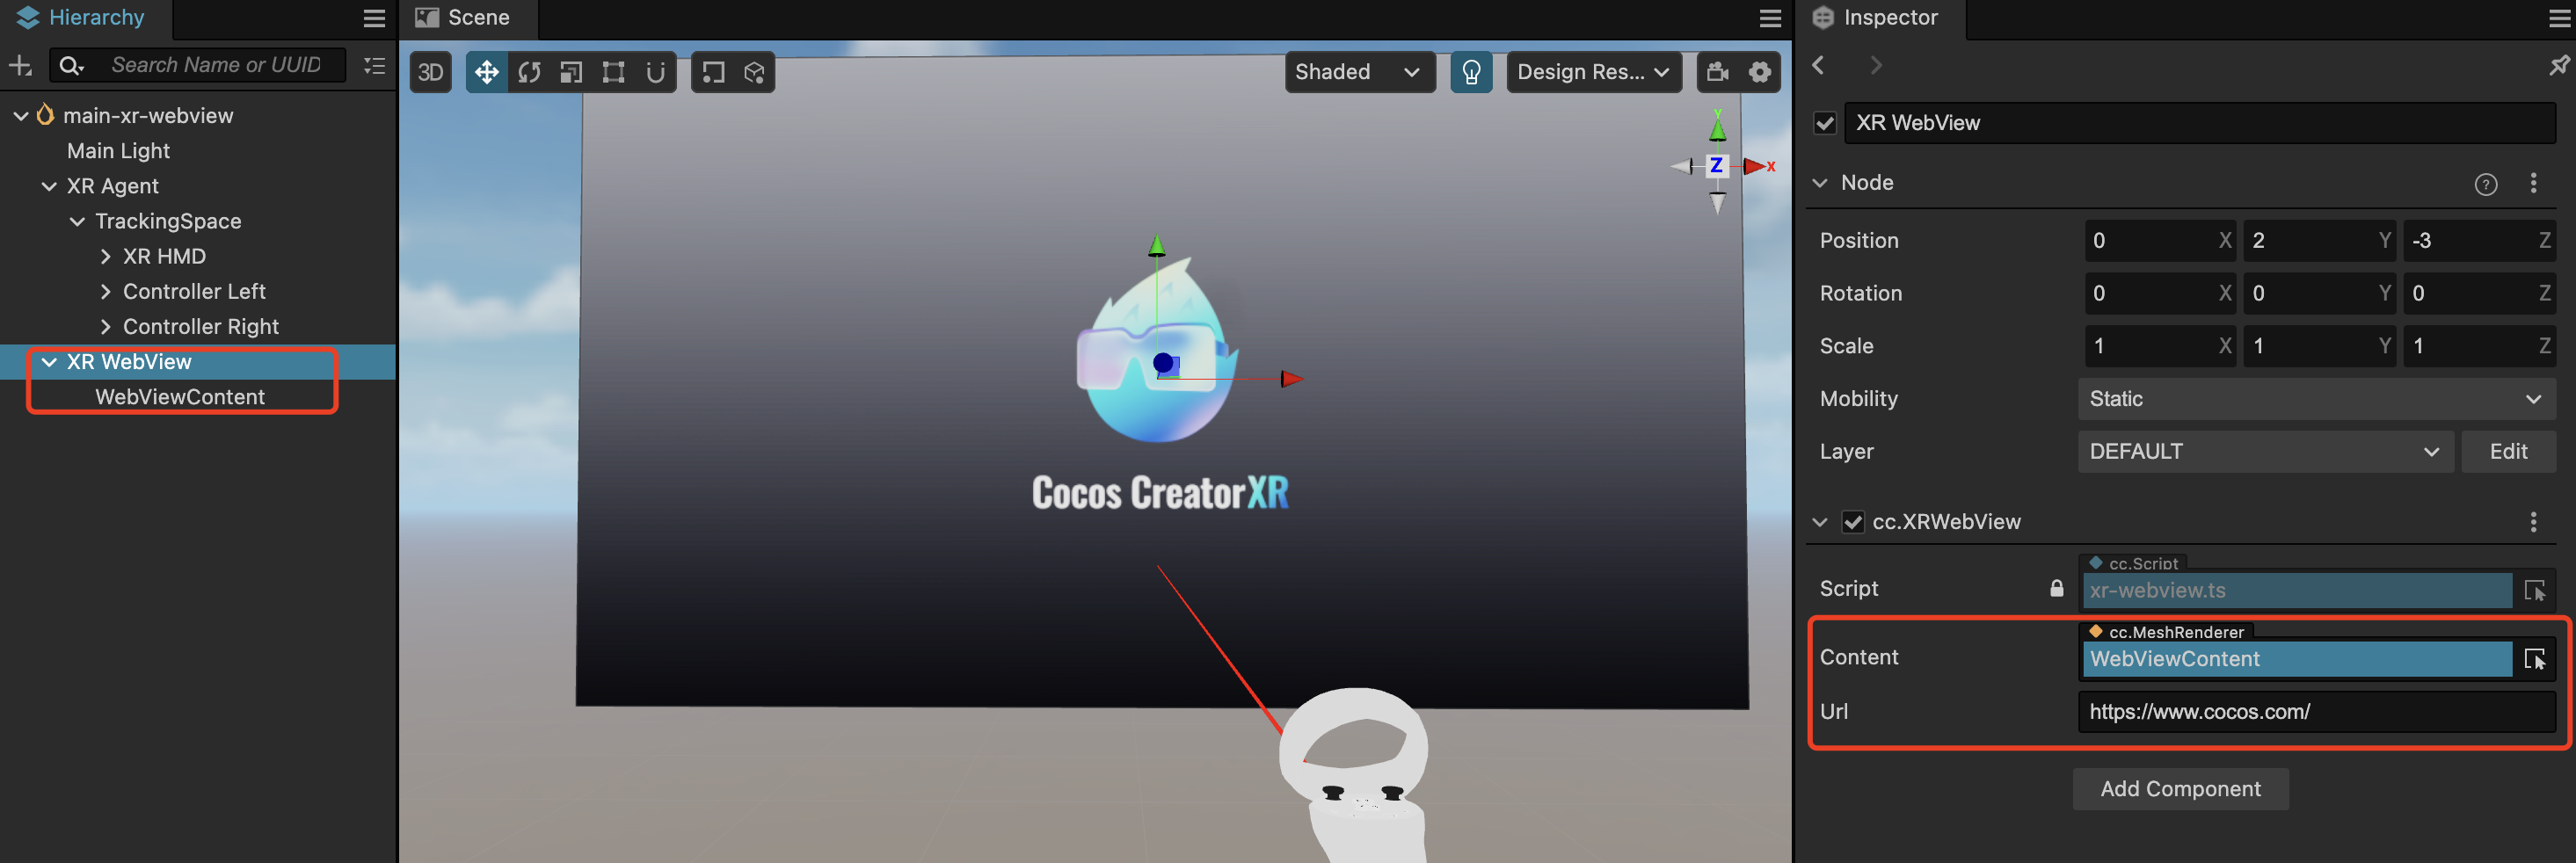Click the green Y axis move arrow in scene

click(x=1157, y=246)
